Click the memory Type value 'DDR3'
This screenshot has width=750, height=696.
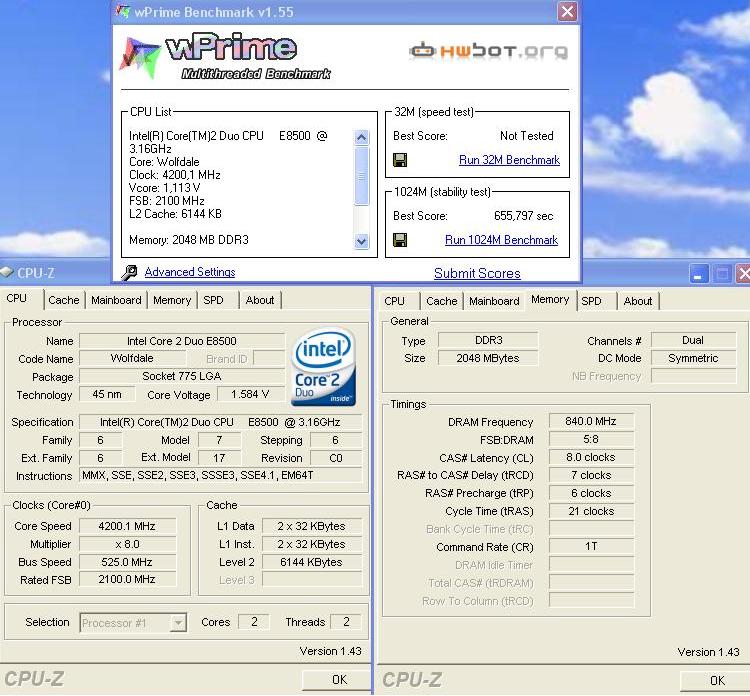tap(488, 340)
